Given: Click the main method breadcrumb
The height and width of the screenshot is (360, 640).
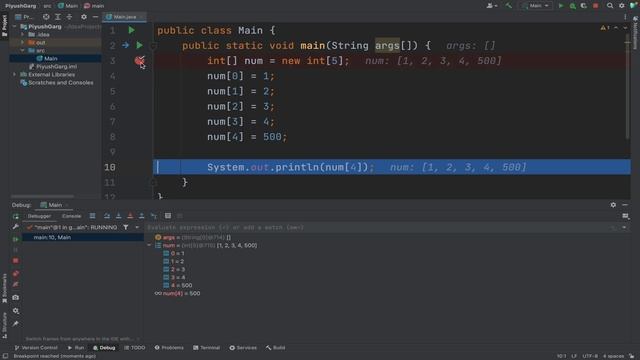Looking at the screenshot, I should coord(94,6).
